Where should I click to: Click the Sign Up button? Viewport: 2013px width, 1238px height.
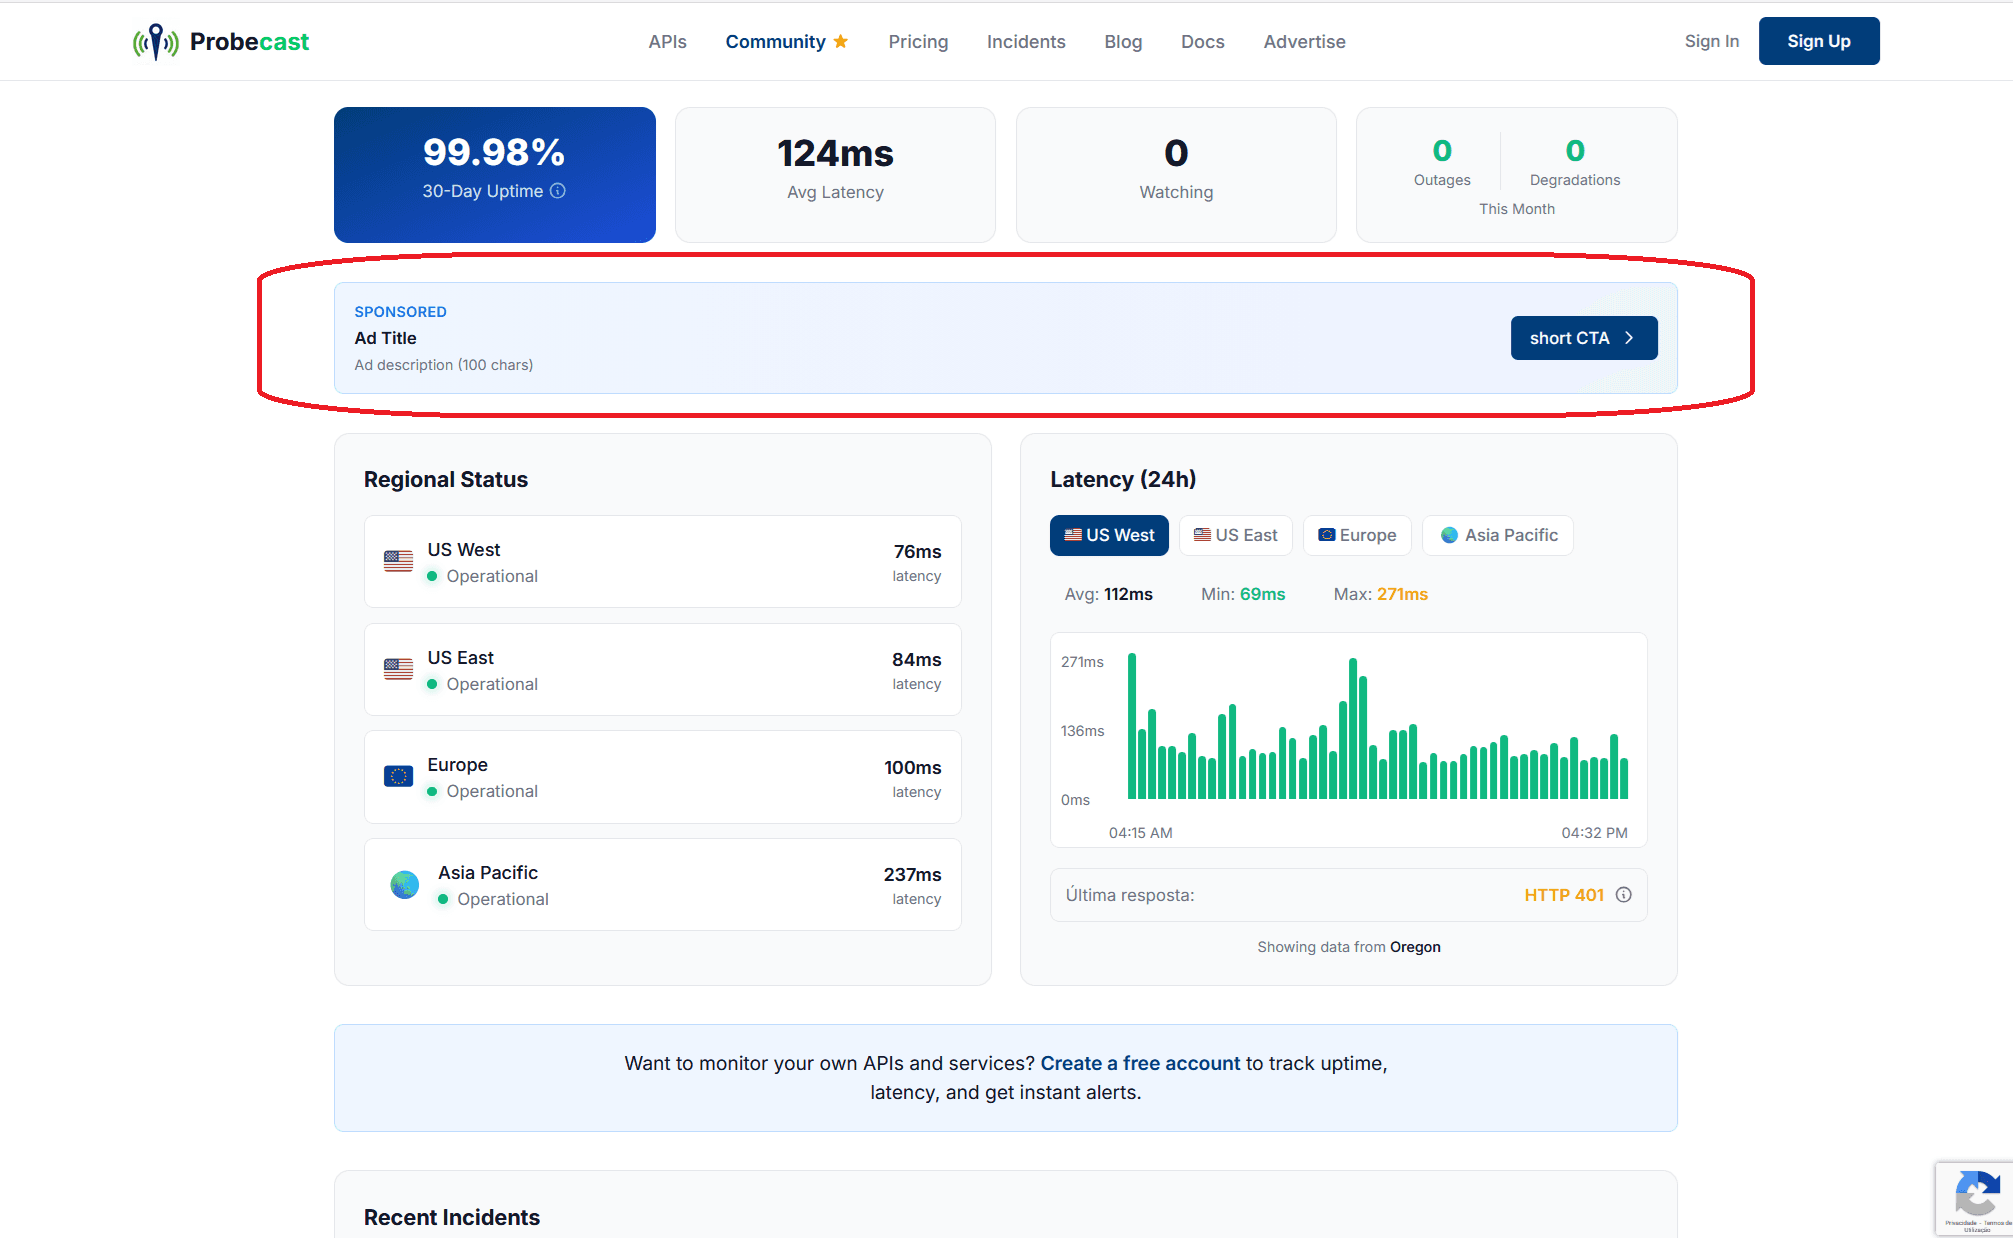click(1818, 41)
